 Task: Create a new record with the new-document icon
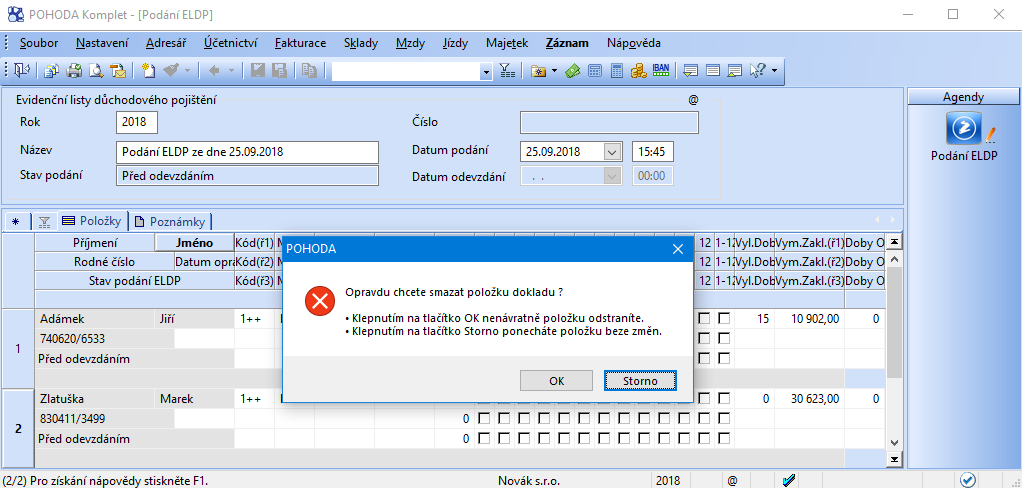(149, 70)
